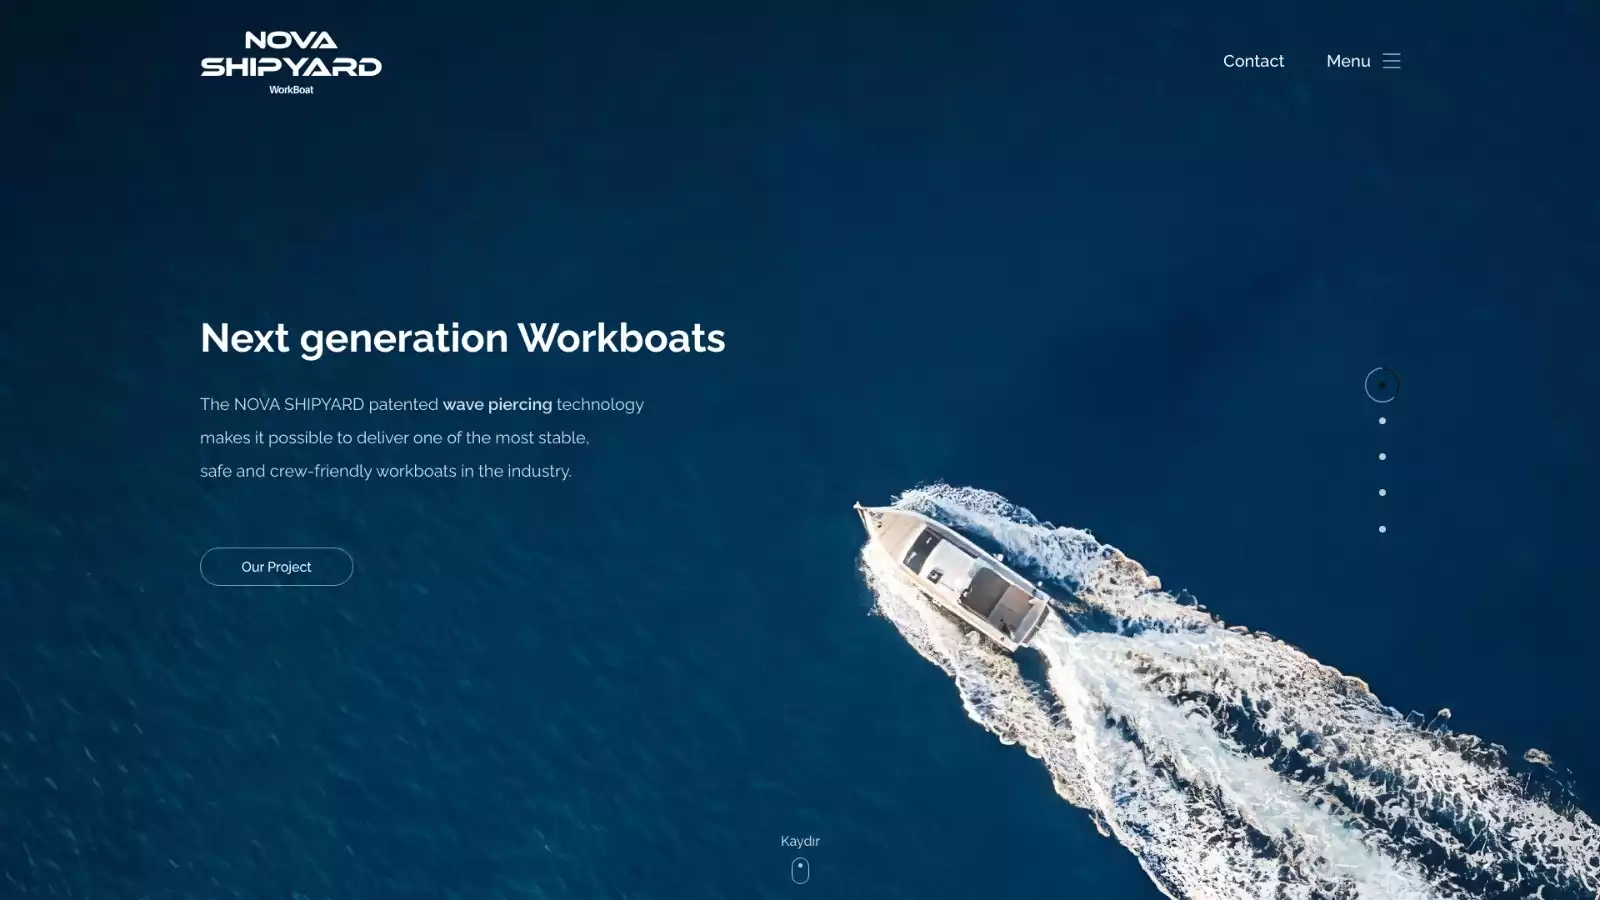This screenshot has width=1600, height=900.
Task: Open the Contact page link
Action: click(1253, 61)
